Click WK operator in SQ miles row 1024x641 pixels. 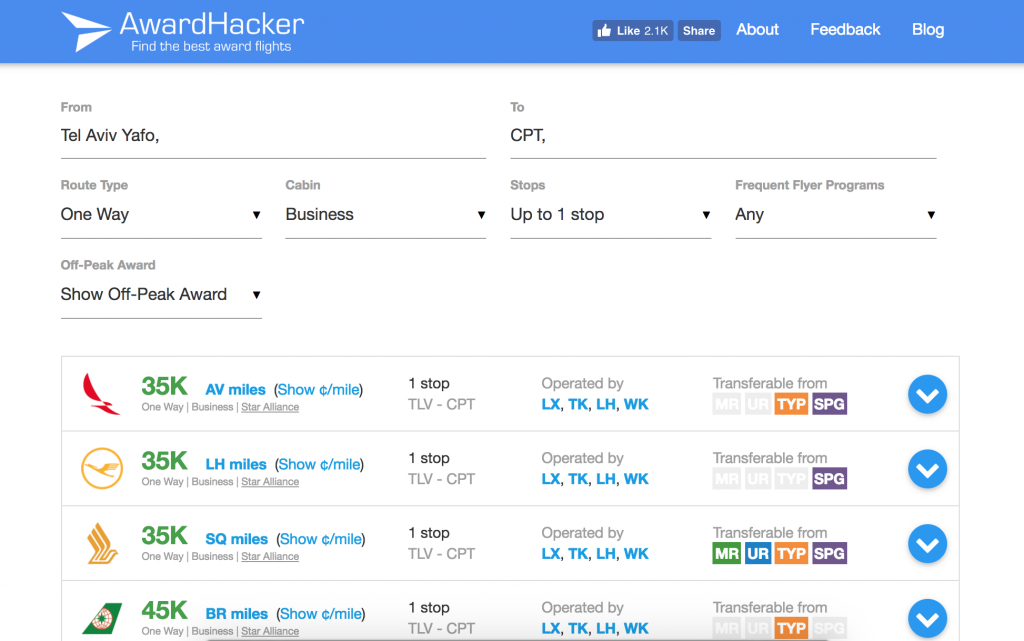pos(636,554)
